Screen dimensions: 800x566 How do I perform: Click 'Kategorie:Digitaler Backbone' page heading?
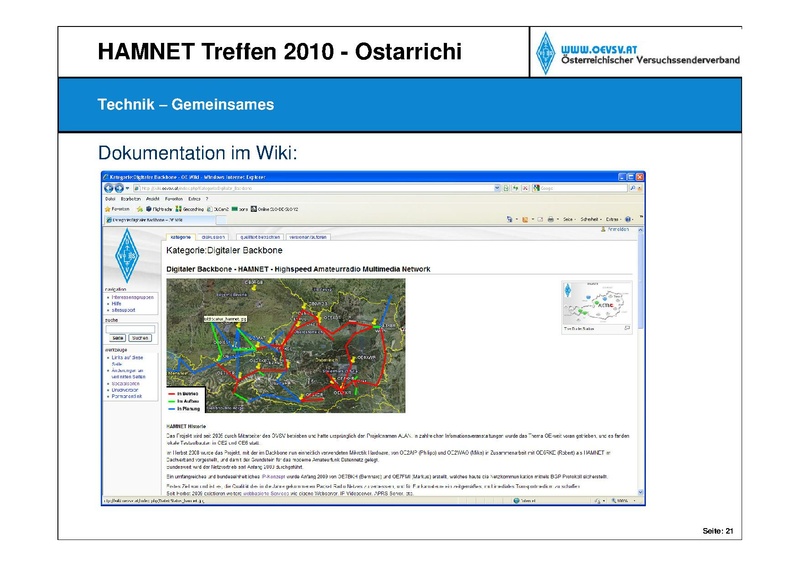[x=224, y=251]
